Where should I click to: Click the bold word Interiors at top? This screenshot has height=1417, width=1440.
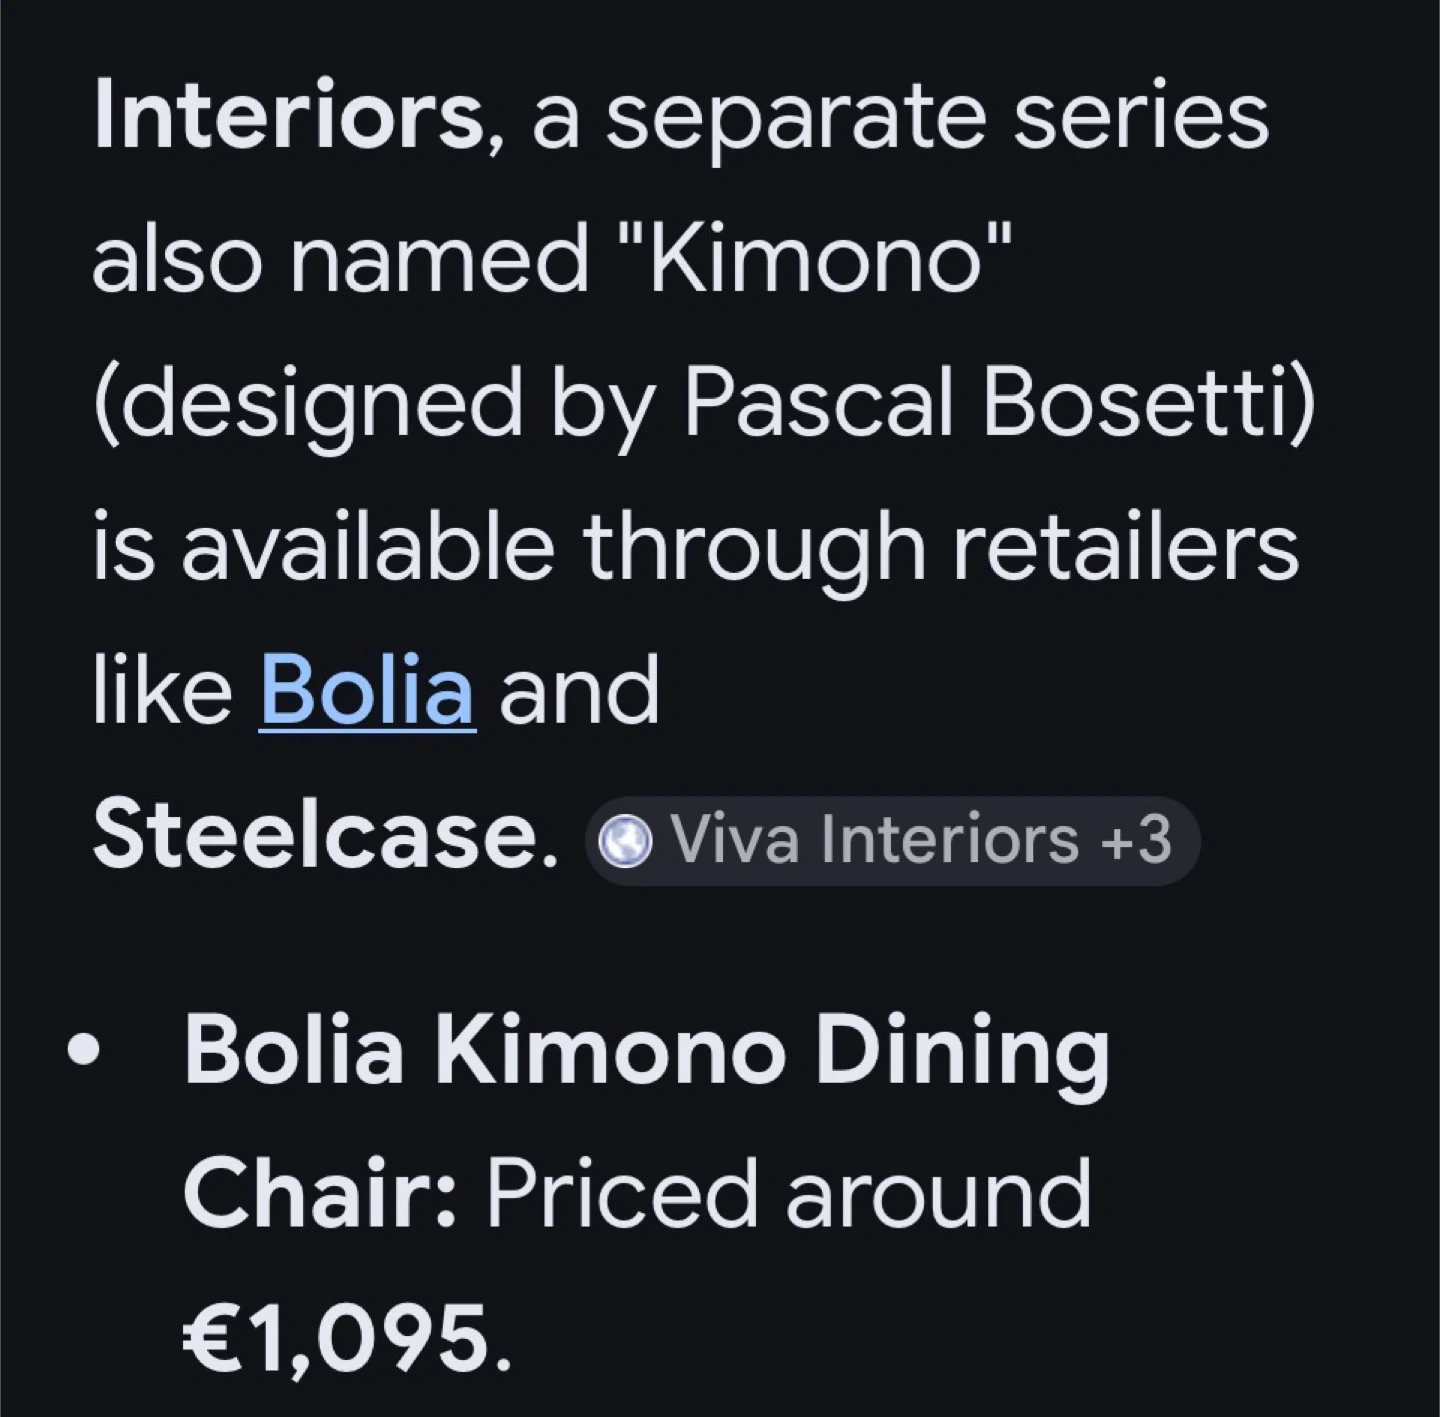(x=288, y=117)
